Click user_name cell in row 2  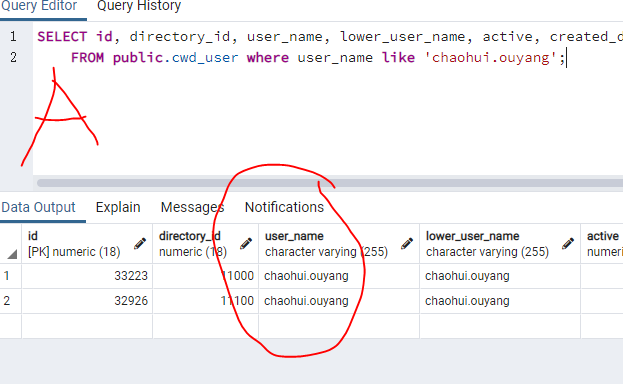[x=339, y=301]
